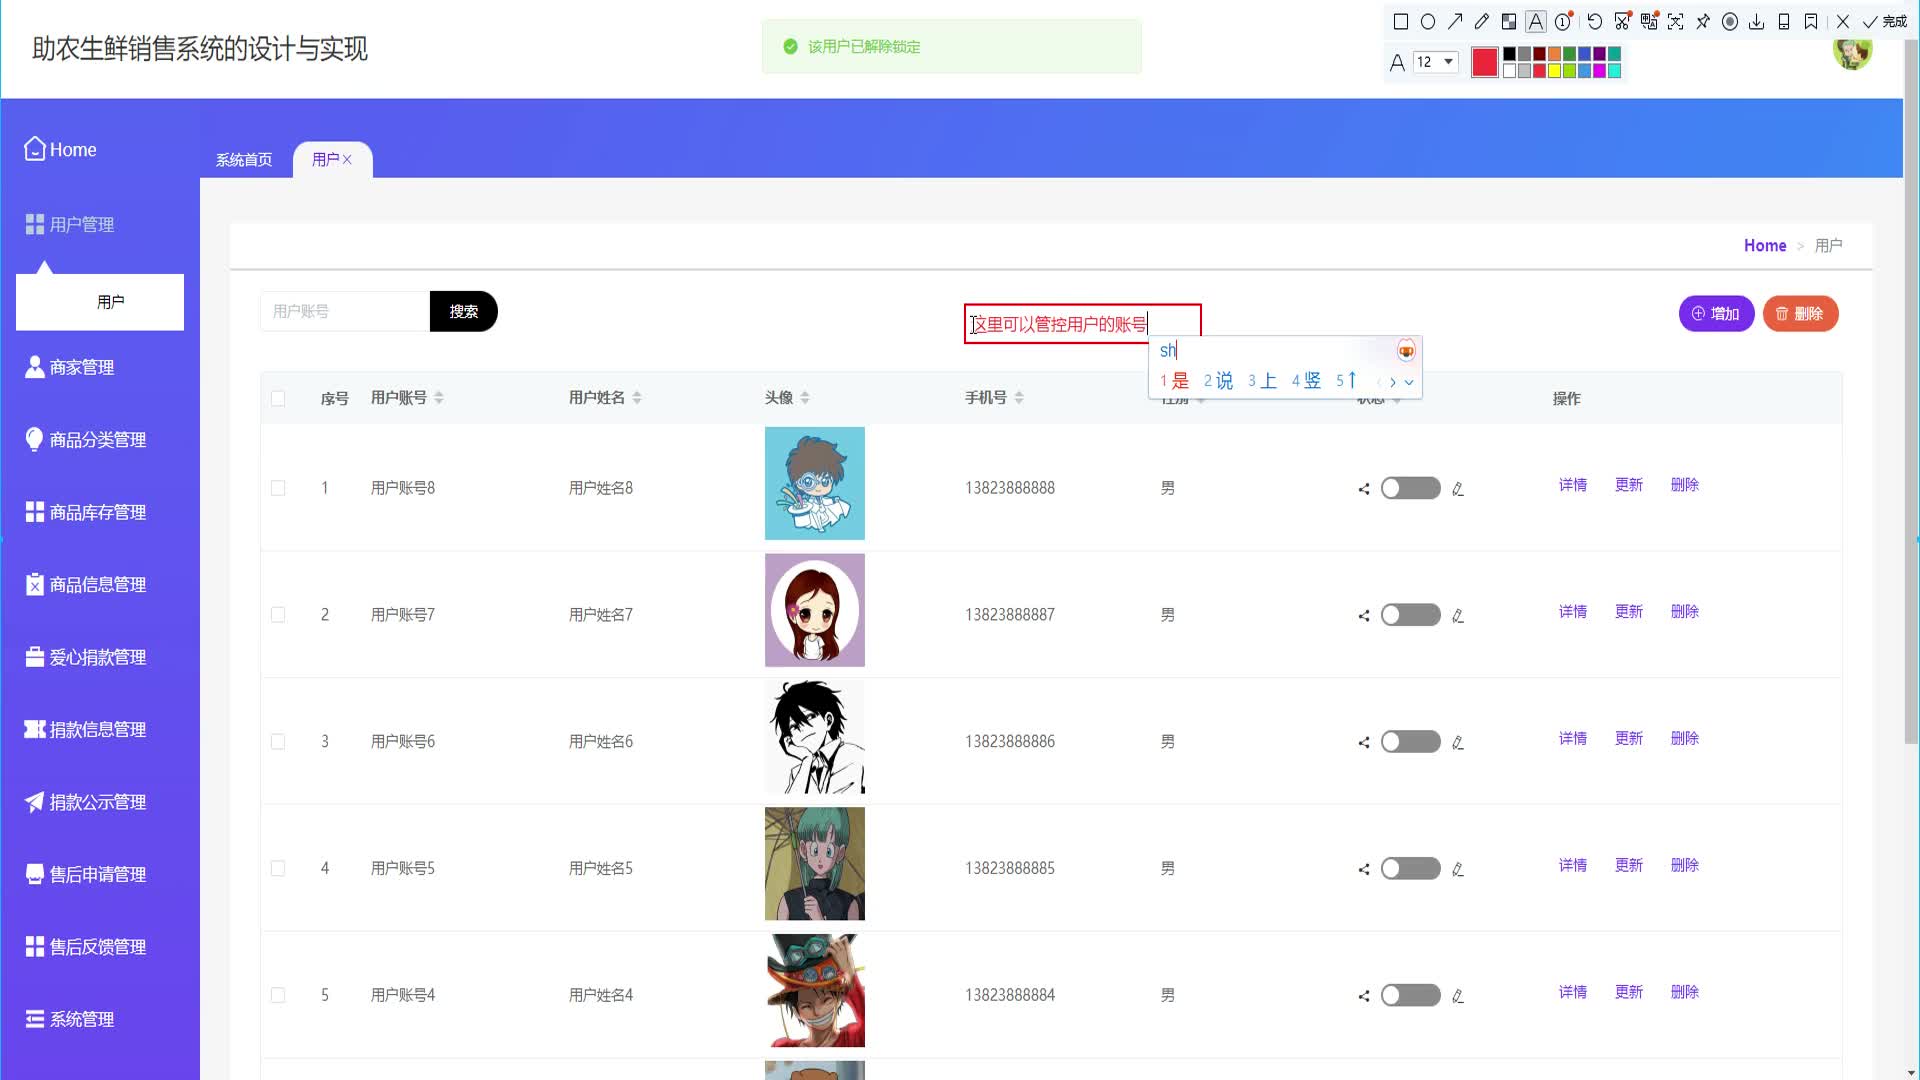This screenshot has height=1080, width=1920.
Task: Click the download screenshot icon
Action: coord(1755,21)
